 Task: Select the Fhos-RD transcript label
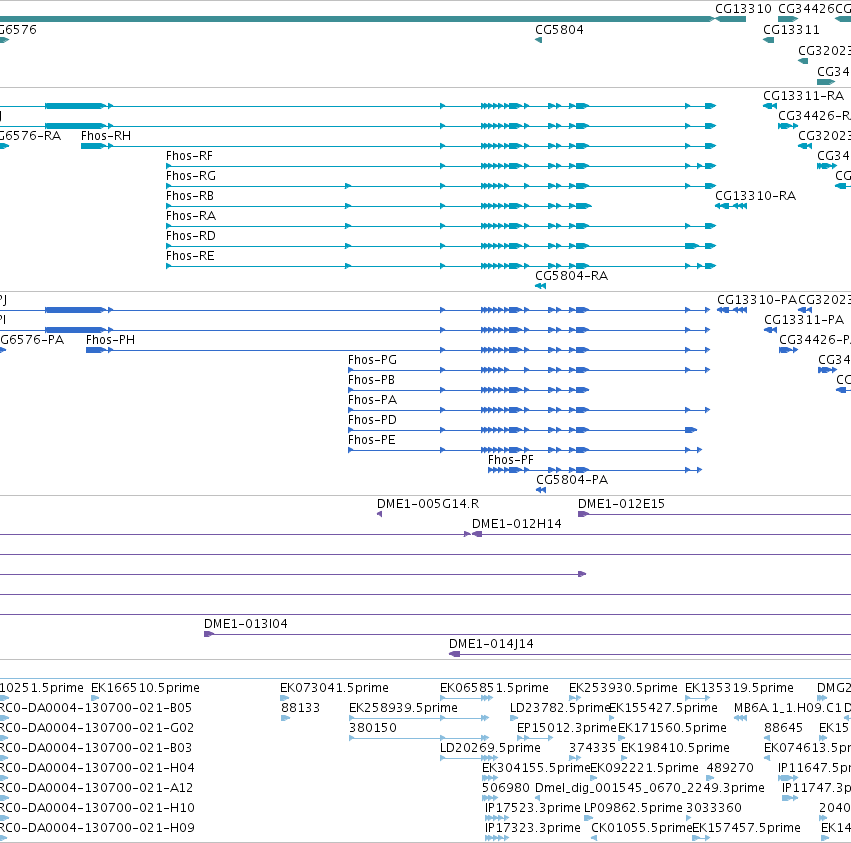[x=191, y=236]
